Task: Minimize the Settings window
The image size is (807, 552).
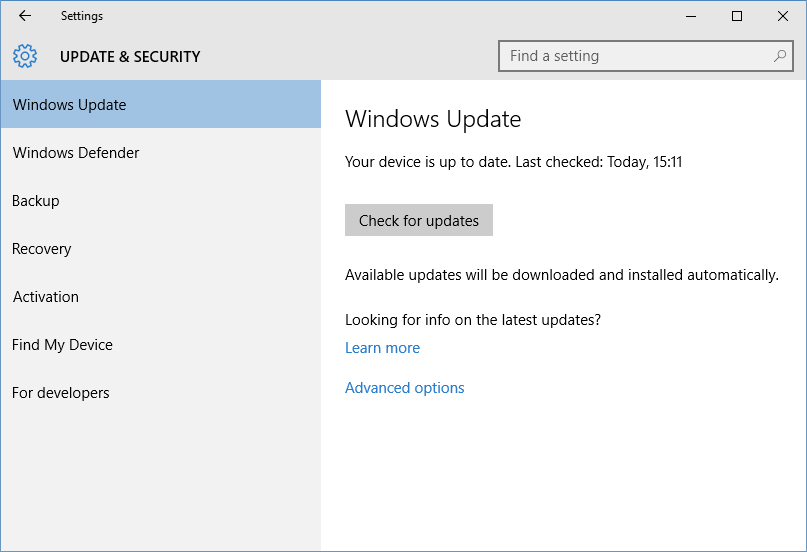Action: tap(691, 16)
